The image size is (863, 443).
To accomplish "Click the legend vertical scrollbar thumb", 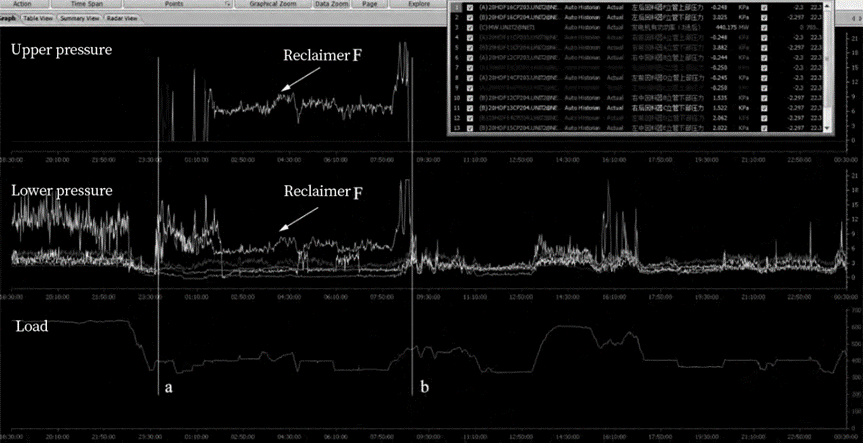I will pos(827,59).
